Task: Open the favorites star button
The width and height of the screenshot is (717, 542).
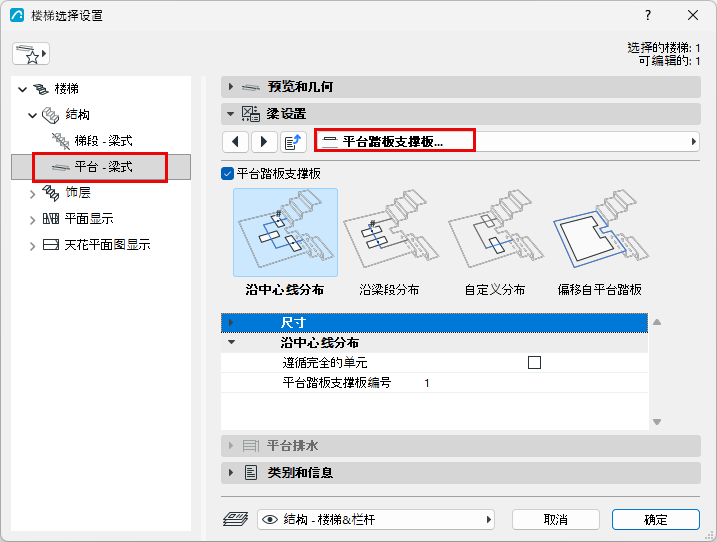Action: point(31,54)
